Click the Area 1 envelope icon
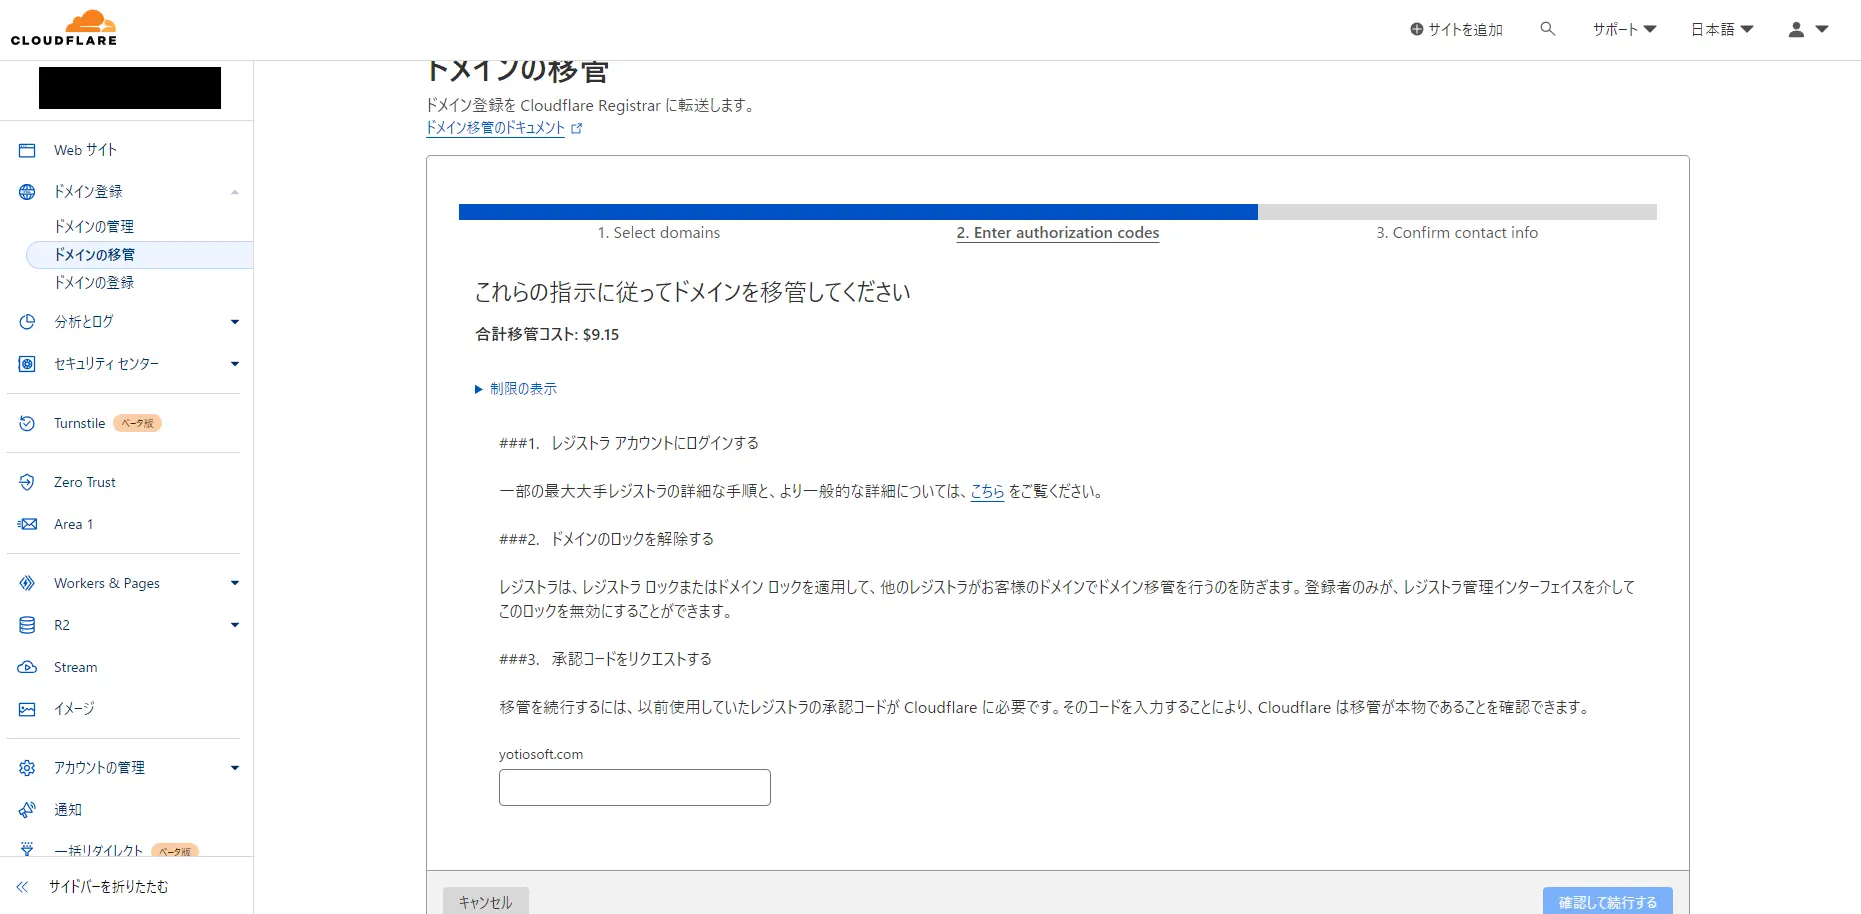This screenshot has height=914, width=1861. (27, 524)
